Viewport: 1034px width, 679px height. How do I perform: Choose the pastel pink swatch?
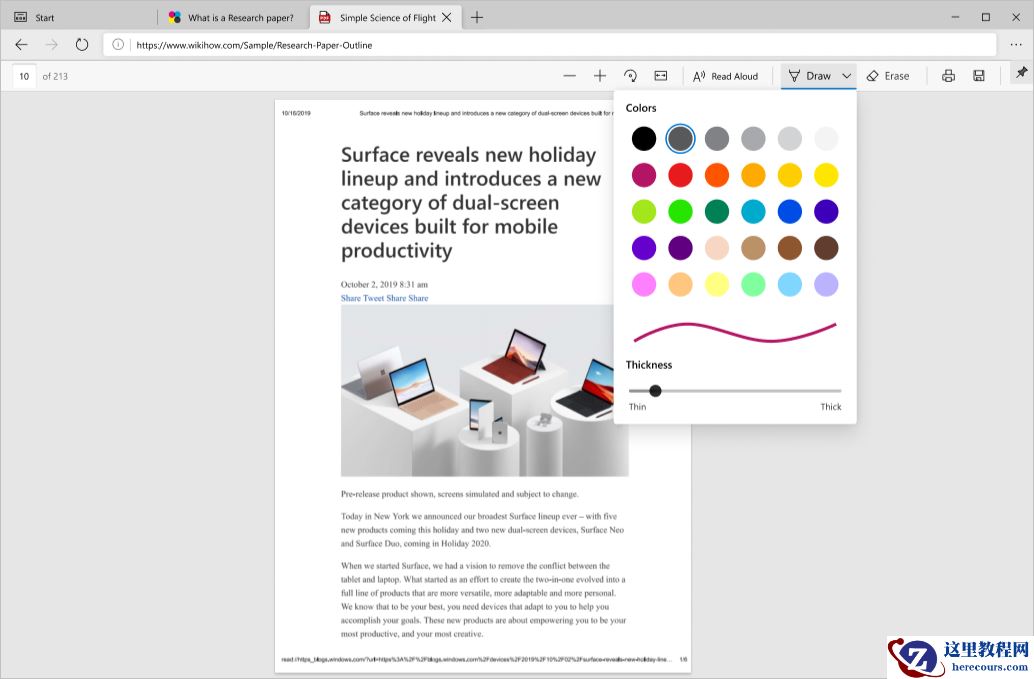coord(644,284)
